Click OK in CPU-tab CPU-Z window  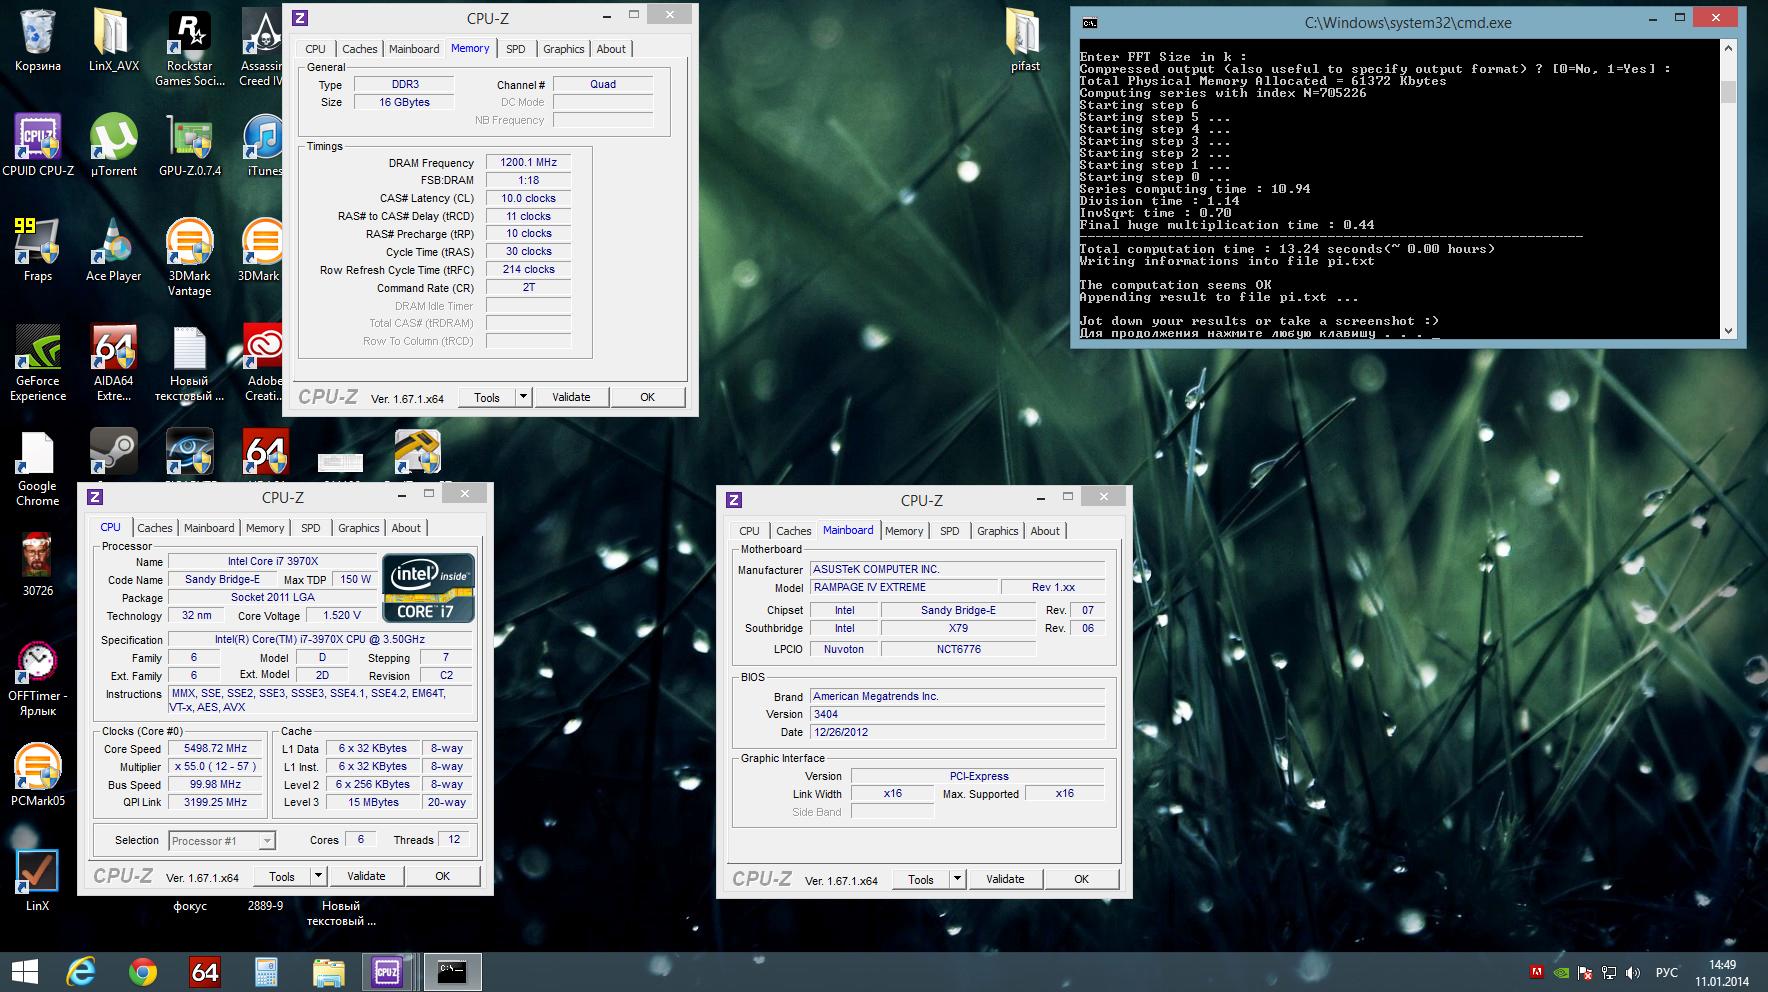(x=443, y=876)
